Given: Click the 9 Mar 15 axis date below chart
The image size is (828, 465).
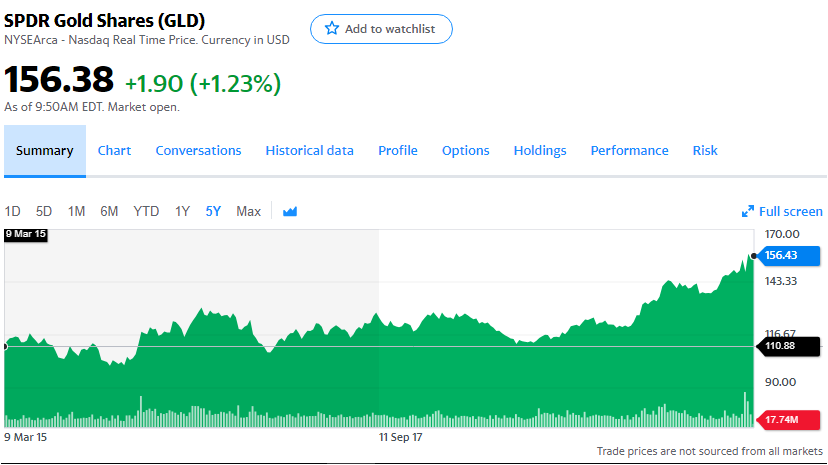Looking at the screenshot, I should (25, 437).
